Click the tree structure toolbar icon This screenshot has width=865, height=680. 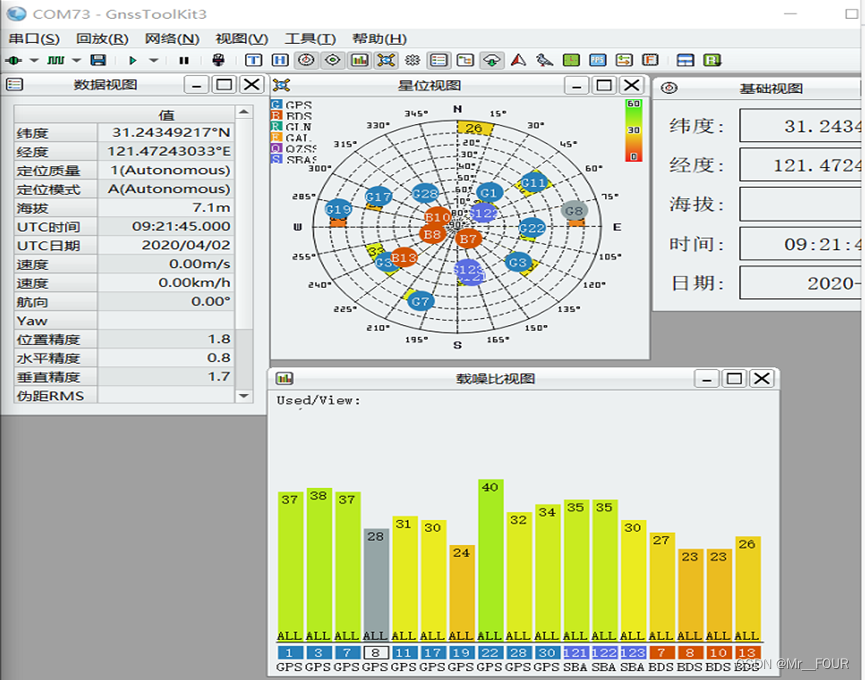pyautogui.click(x=465, y=60)
